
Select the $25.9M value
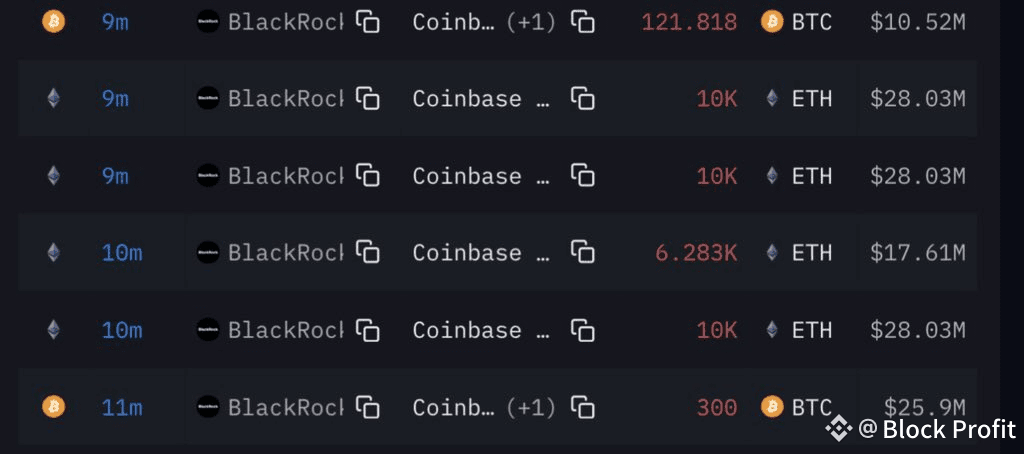tap(924, 408)
